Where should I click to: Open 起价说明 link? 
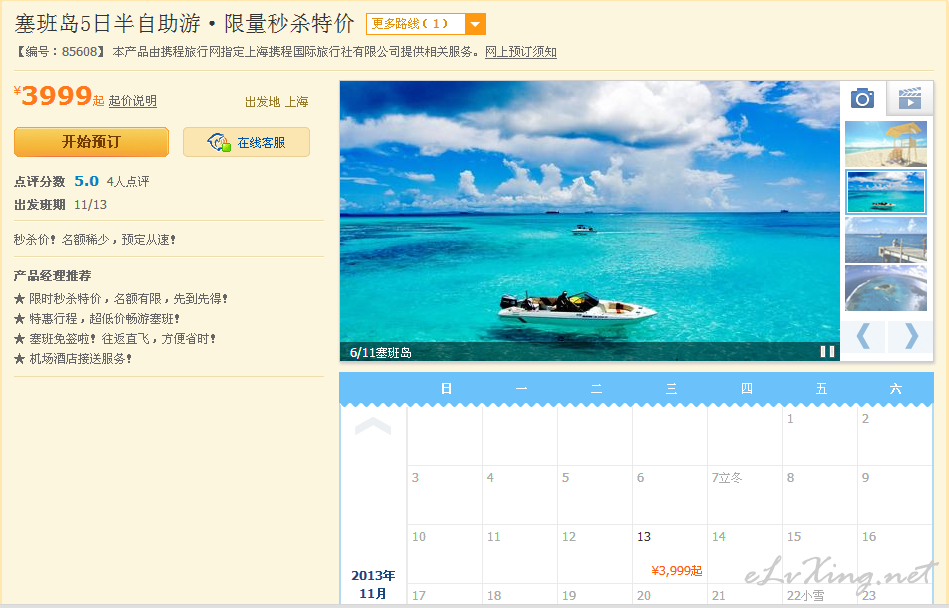pyautogui.click(x=133, y=101)
